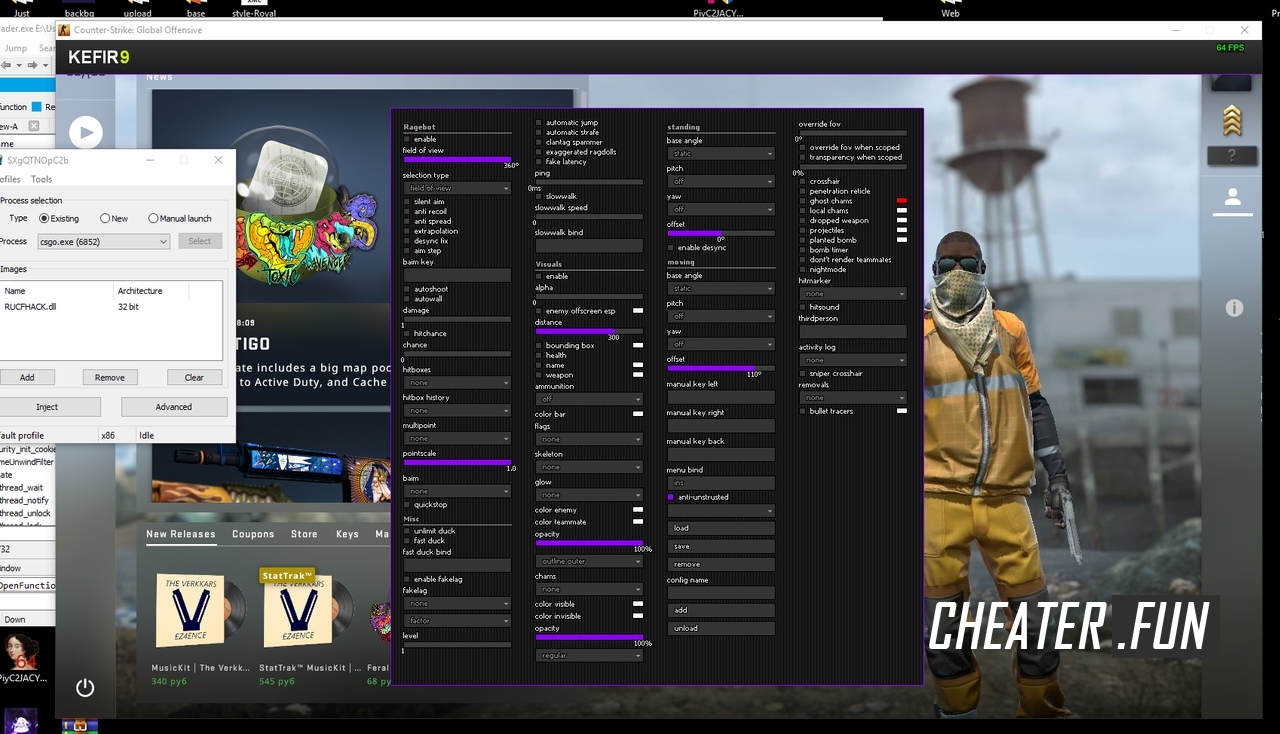
Task: Click the StatTrak MusicKit thumbnail
Action: tap(306, 610)
